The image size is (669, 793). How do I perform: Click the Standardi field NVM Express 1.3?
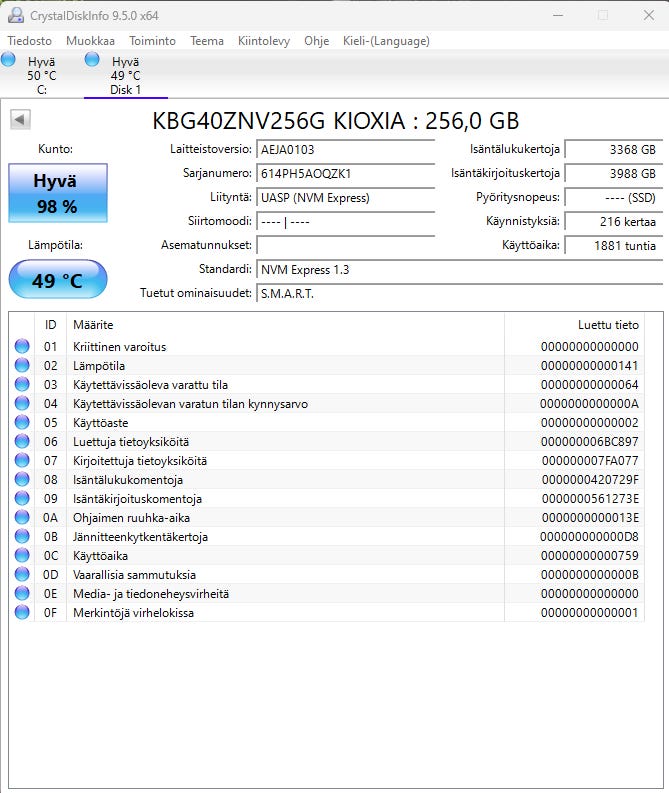pos(460,270)
